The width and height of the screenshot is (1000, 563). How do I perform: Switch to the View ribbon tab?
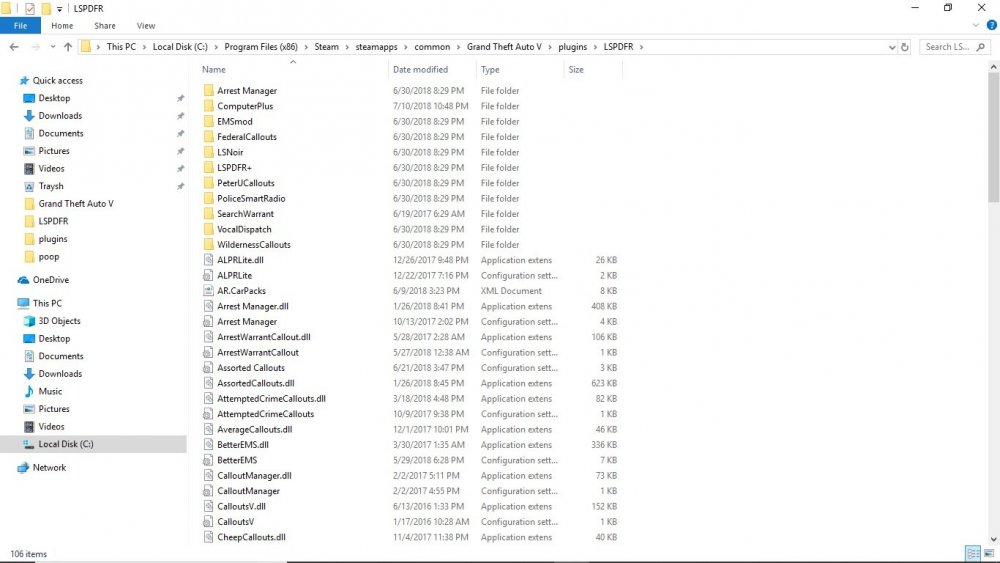tap(145, 26)
